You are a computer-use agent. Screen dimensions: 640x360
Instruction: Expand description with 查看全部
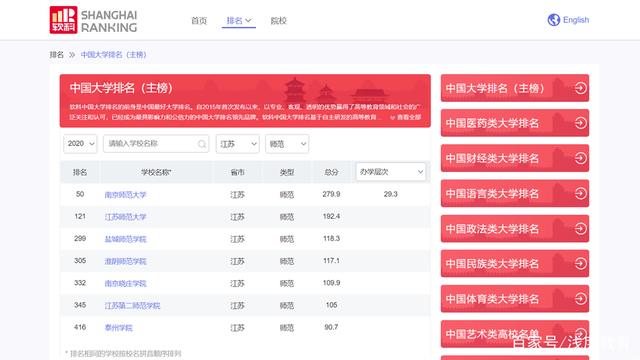[x=405, y=117]
